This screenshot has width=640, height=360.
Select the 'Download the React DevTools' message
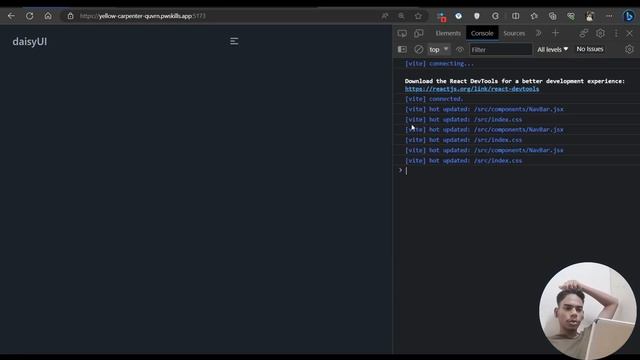pos(514,81)
